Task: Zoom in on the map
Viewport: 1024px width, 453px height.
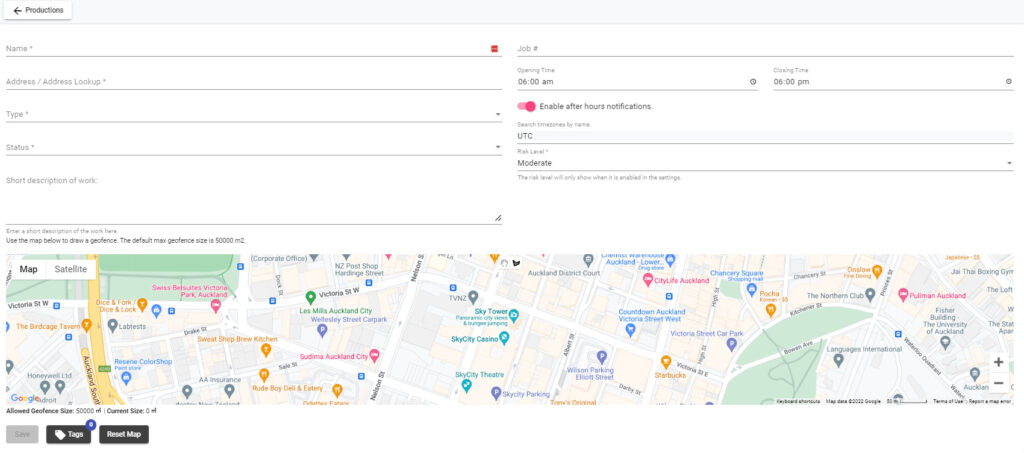Action: [998, 362]
